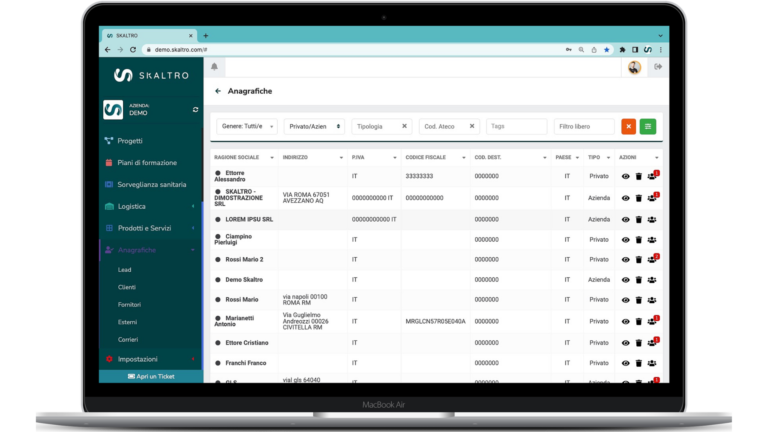Viewport: 768px width, 432px height.
Task: Open the Fornitori submenu item
Action: pos(129,305)
